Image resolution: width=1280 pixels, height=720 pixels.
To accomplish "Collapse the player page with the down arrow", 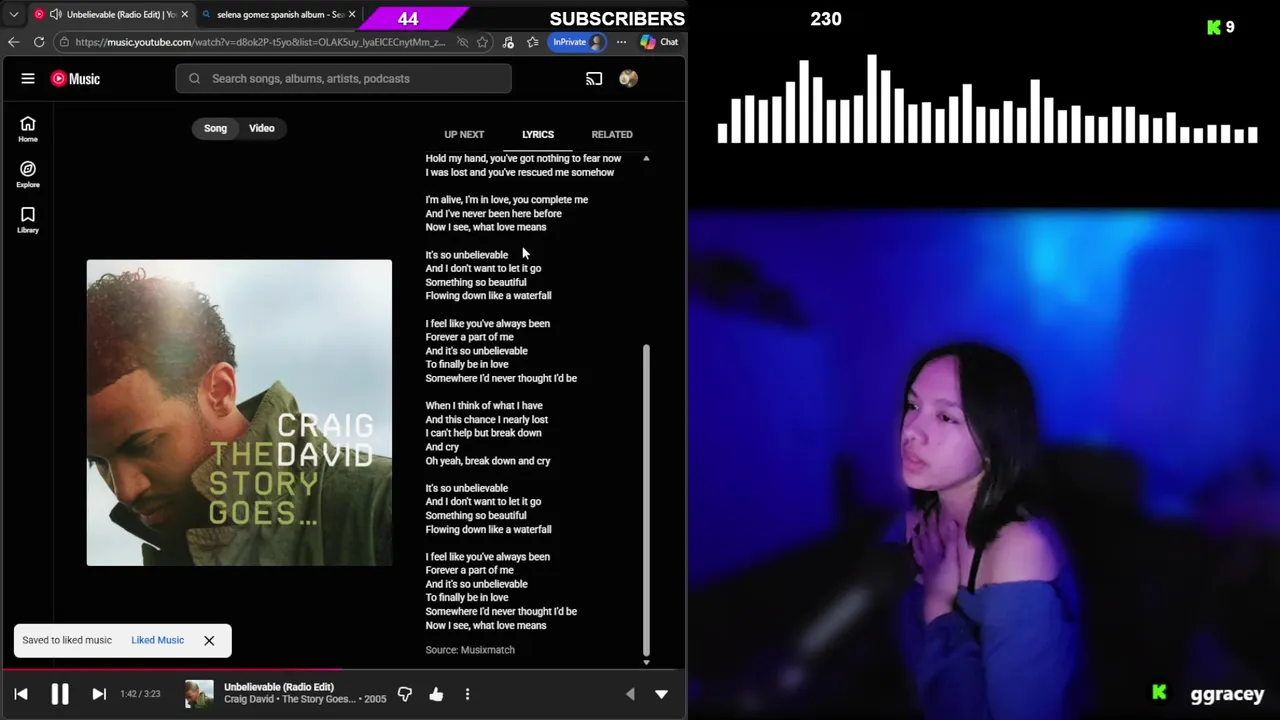I will (x=661, y=694).
